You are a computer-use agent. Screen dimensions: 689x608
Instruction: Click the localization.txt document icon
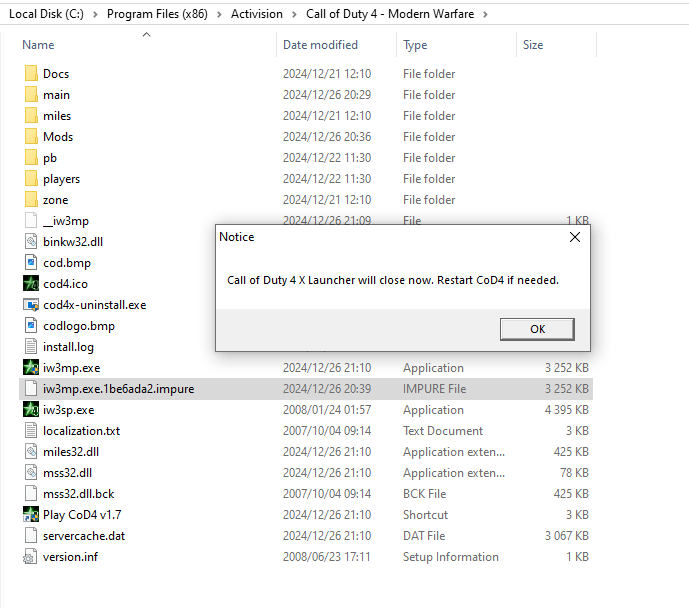(x=31, y=431)
